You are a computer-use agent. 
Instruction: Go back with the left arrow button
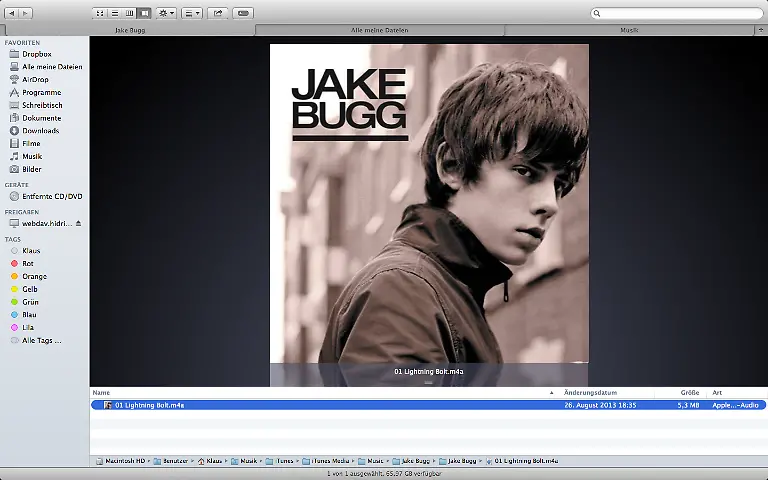(12, 13)
